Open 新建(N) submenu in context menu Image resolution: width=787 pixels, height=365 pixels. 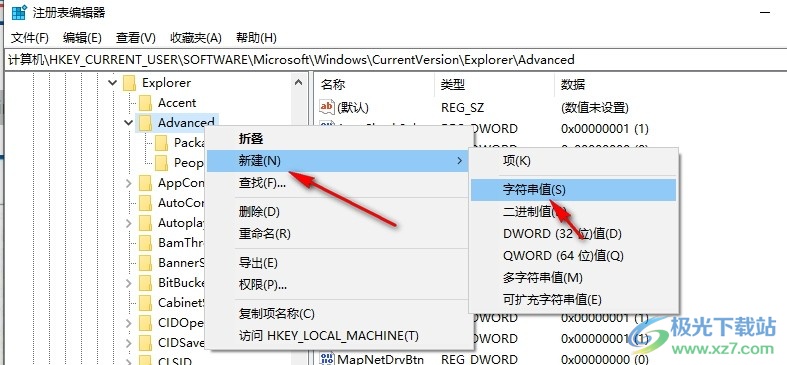point(337,161)
